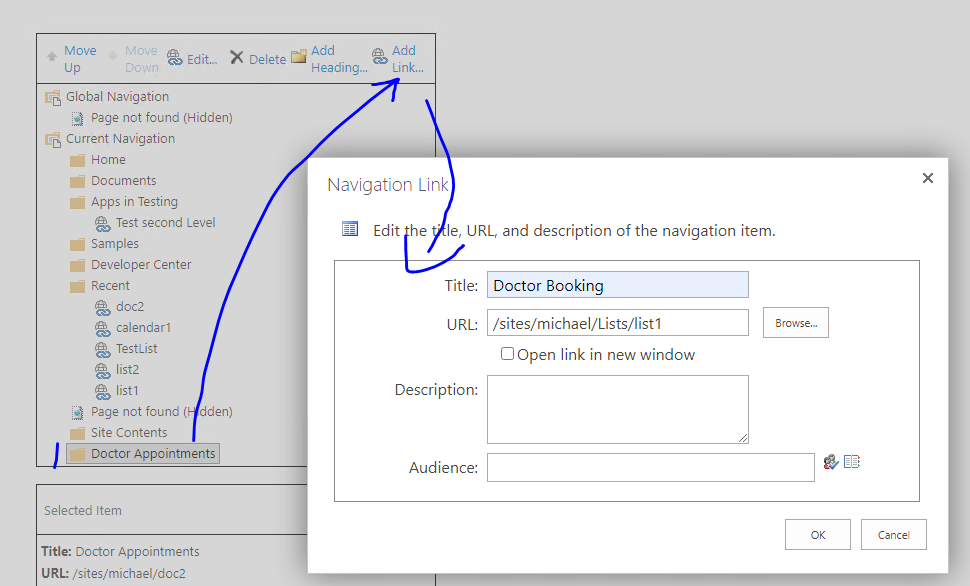Click the Doctor Appointments folder icon
This screenshot has width=970, height=586.
coord(77,455)
